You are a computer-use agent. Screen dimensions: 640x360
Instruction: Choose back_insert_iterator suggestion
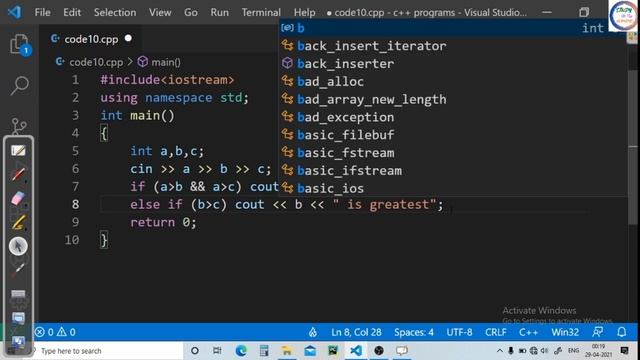[x=453, y=46]
